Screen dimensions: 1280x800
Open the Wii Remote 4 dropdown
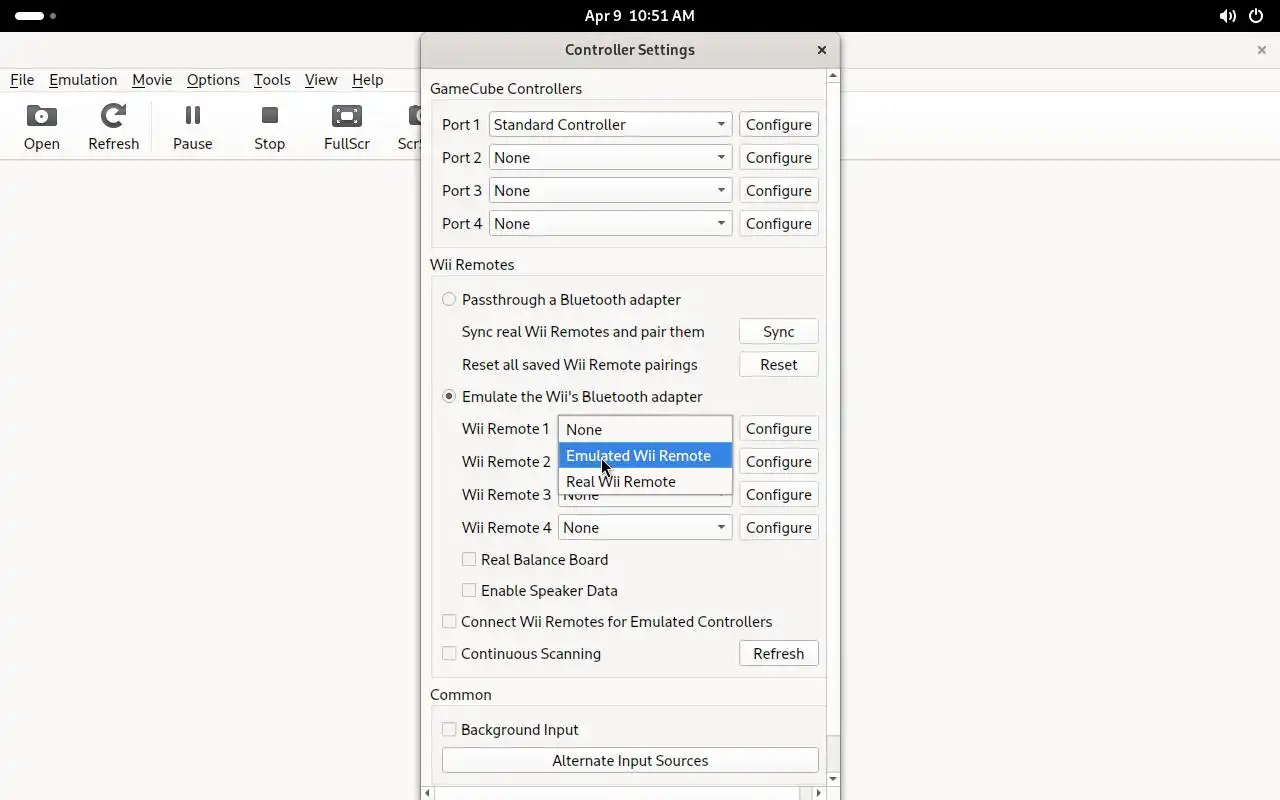[x=645, y=527]
